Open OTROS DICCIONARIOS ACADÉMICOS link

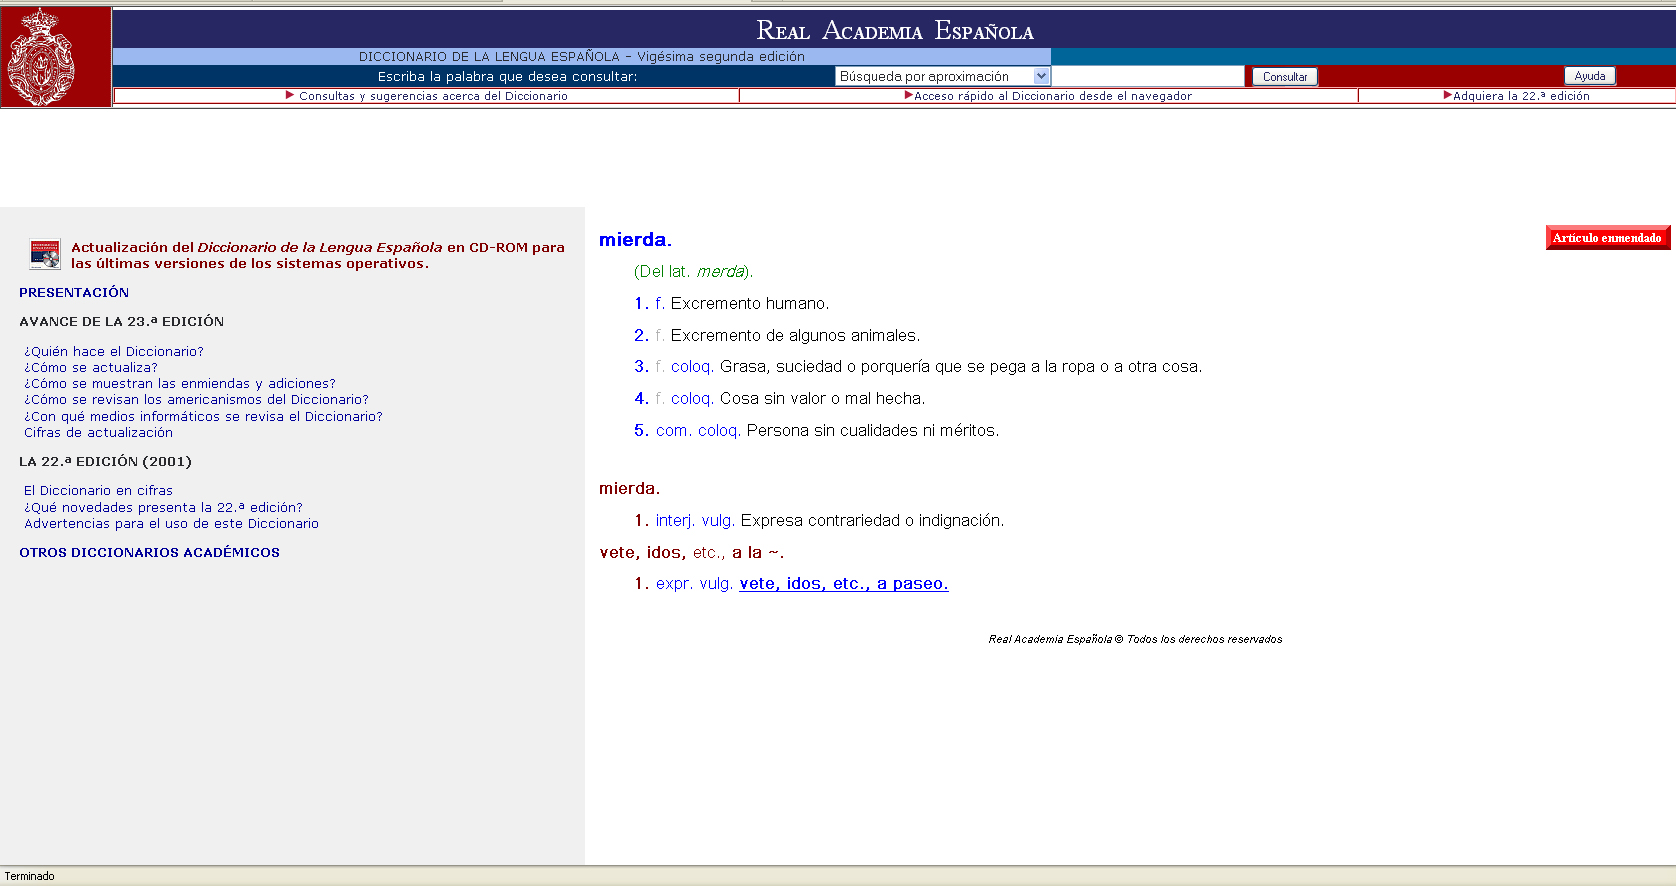[149, 552]
